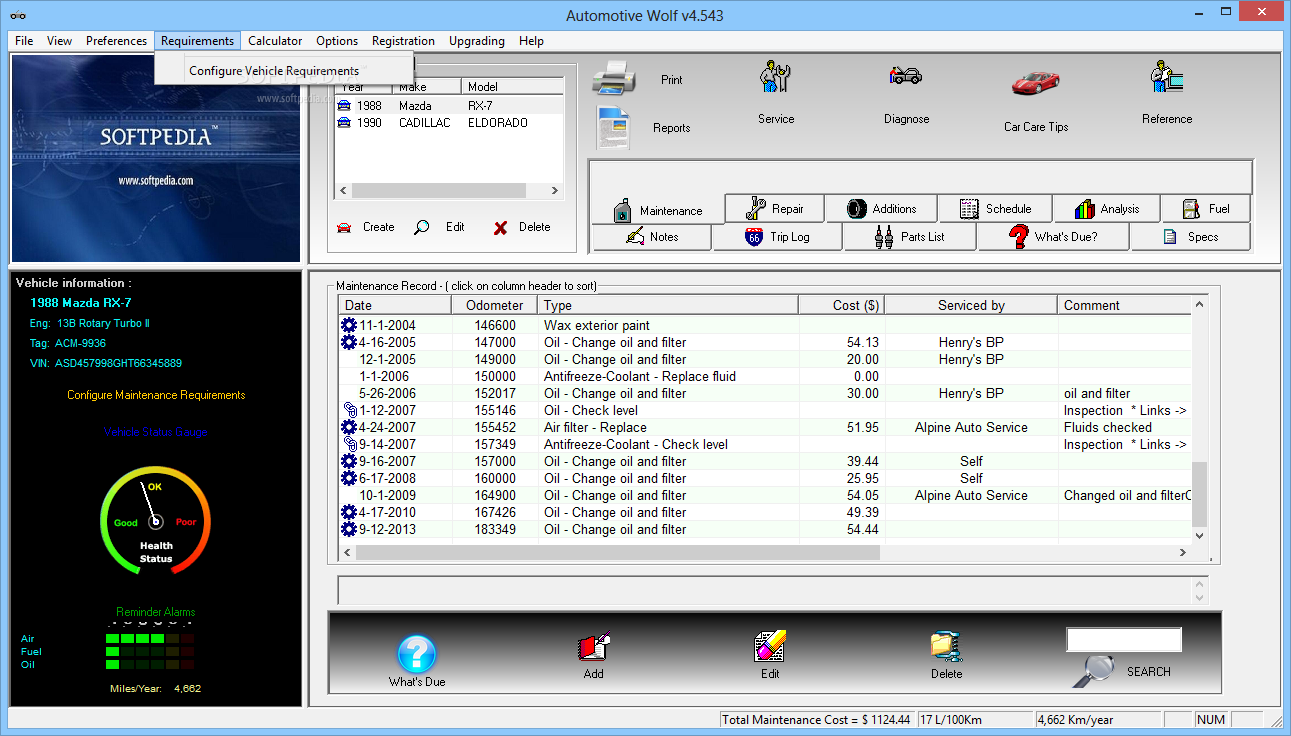Click the Add record icon
This screenshot has height=736, width=1291.
tap(594, 647)
